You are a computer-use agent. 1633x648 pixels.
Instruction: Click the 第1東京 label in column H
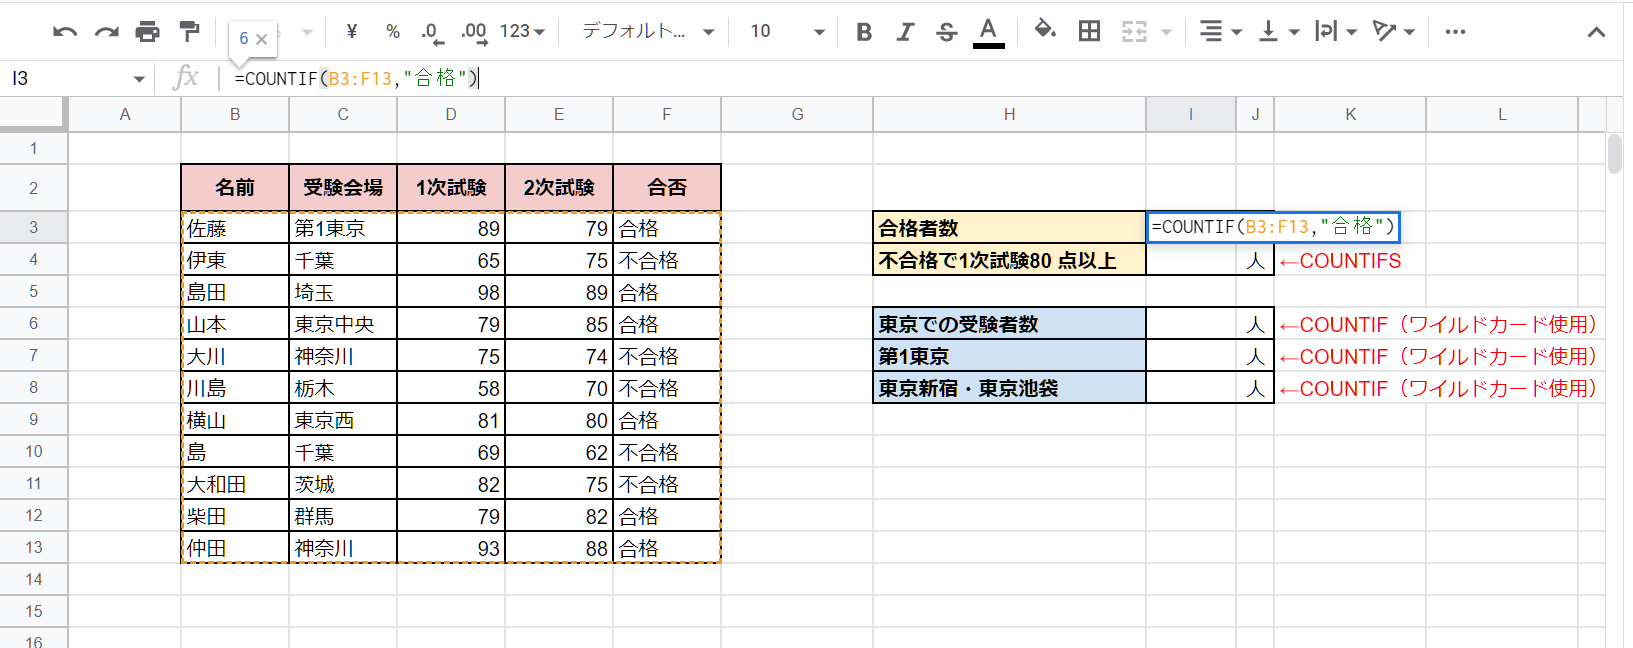tap(1010, 356)
